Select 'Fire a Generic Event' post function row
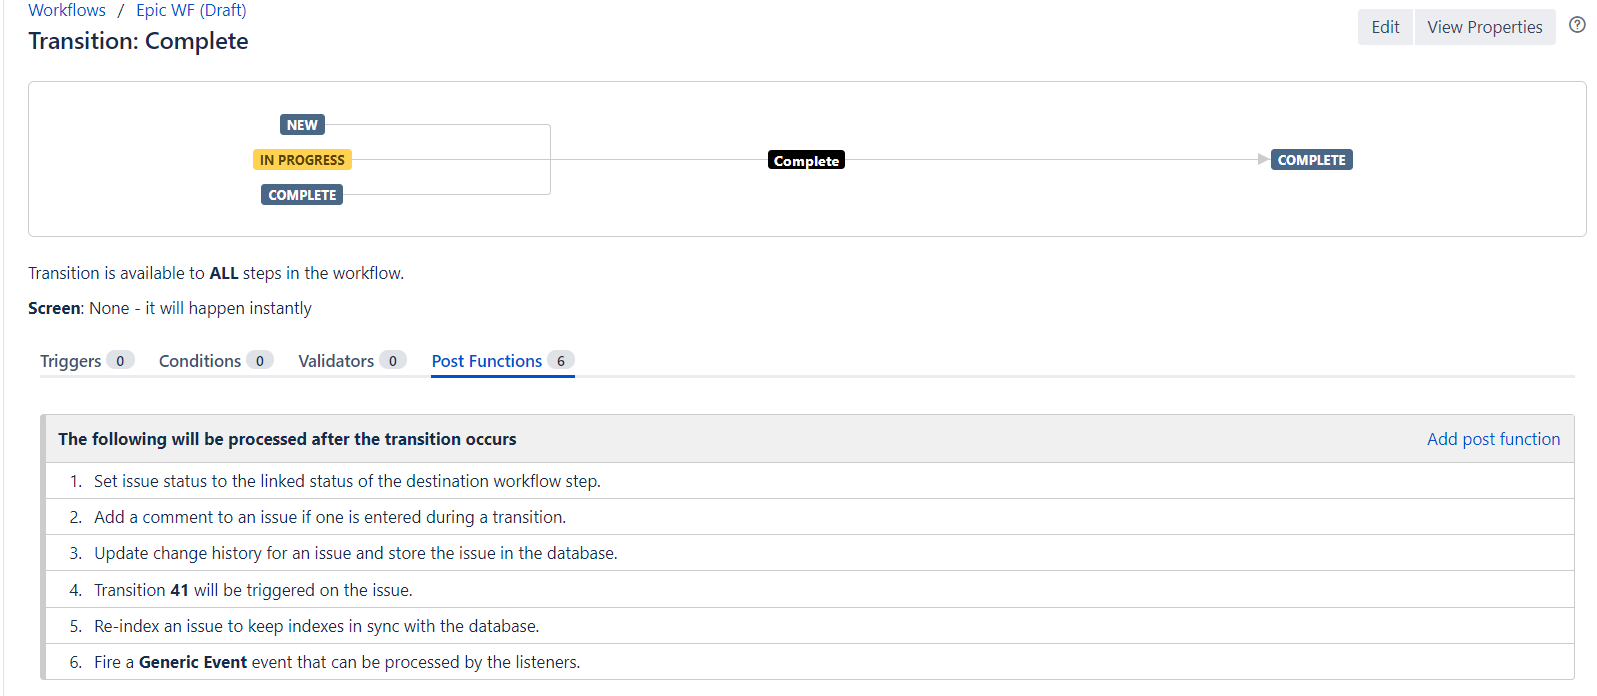1597x696 pixels. click(809, 662)
